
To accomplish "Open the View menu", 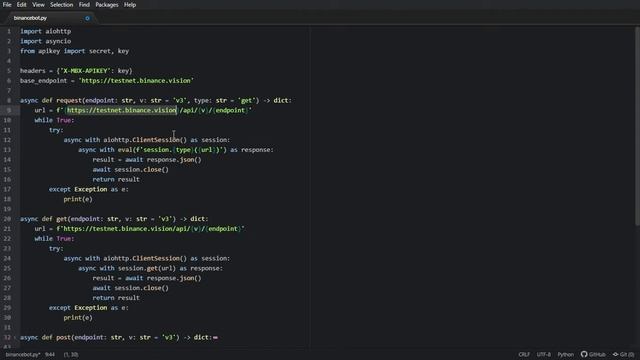I will tap(38, 5).
